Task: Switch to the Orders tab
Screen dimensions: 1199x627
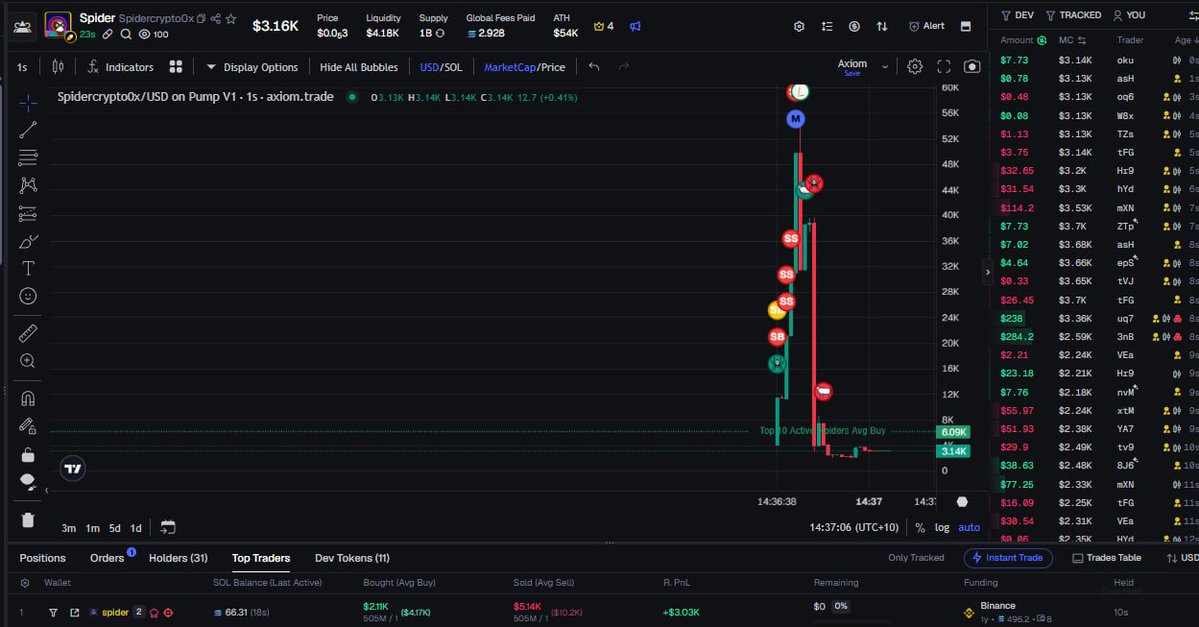Action: click(107, 558)
